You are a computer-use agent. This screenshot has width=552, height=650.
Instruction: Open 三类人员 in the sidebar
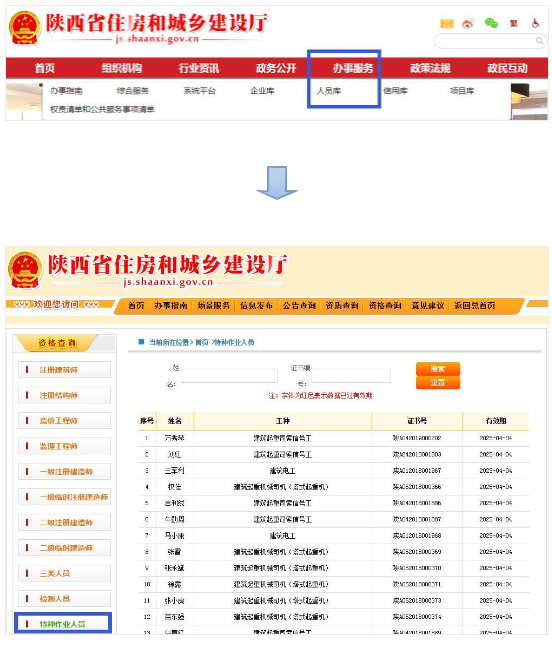click(x=64, y=573)
